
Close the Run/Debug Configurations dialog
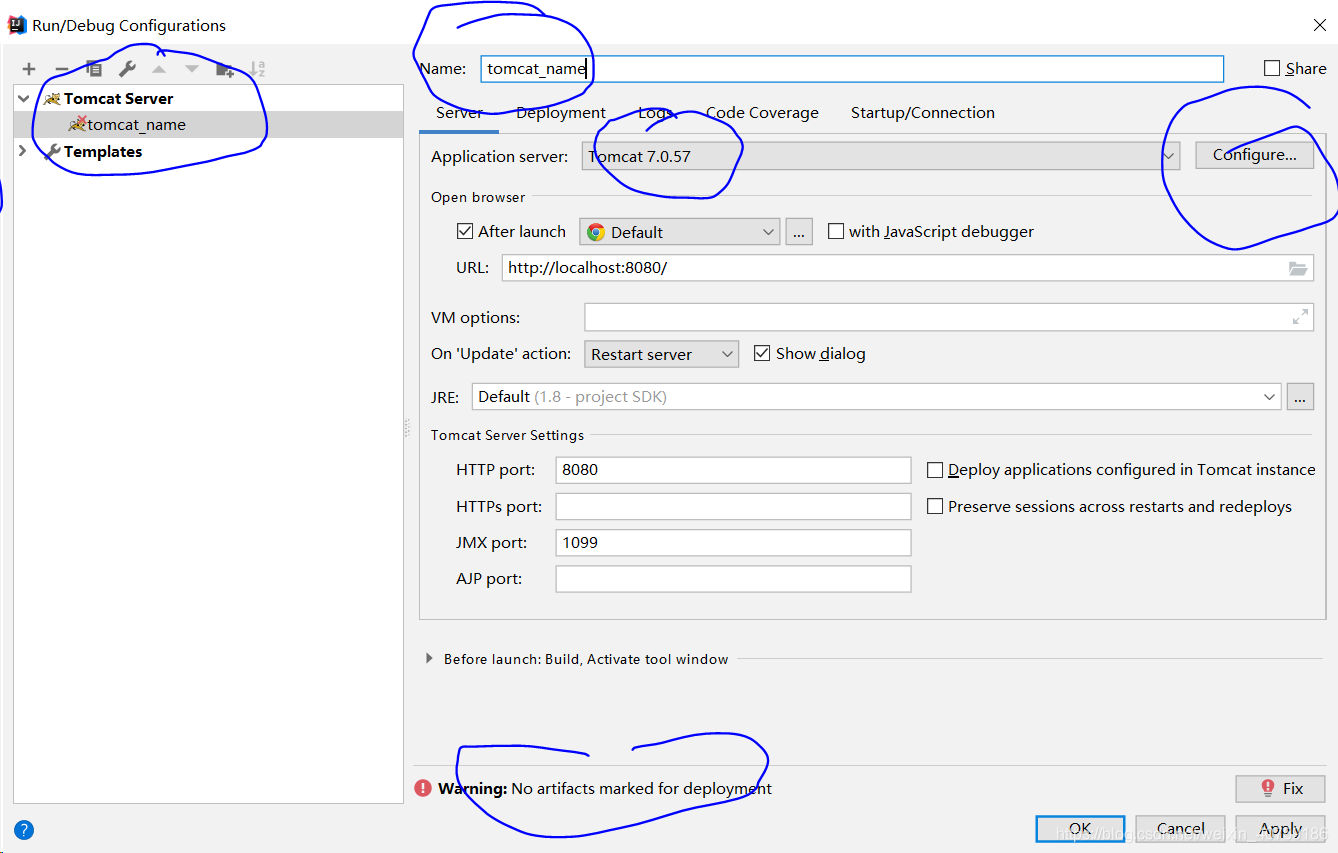[x=1319, y=25]
